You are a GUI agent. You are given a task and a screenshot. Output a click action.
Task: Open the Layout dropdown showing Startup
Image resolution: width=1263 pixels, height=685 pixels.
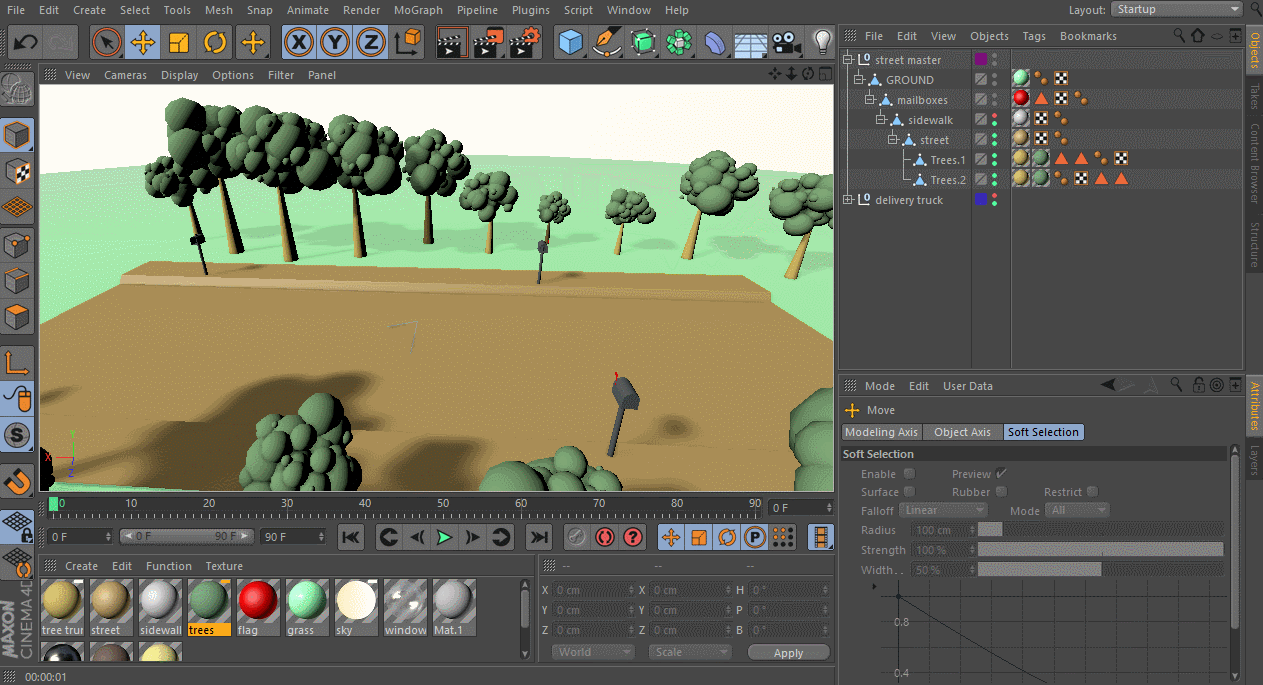(x=1176, y=9)
